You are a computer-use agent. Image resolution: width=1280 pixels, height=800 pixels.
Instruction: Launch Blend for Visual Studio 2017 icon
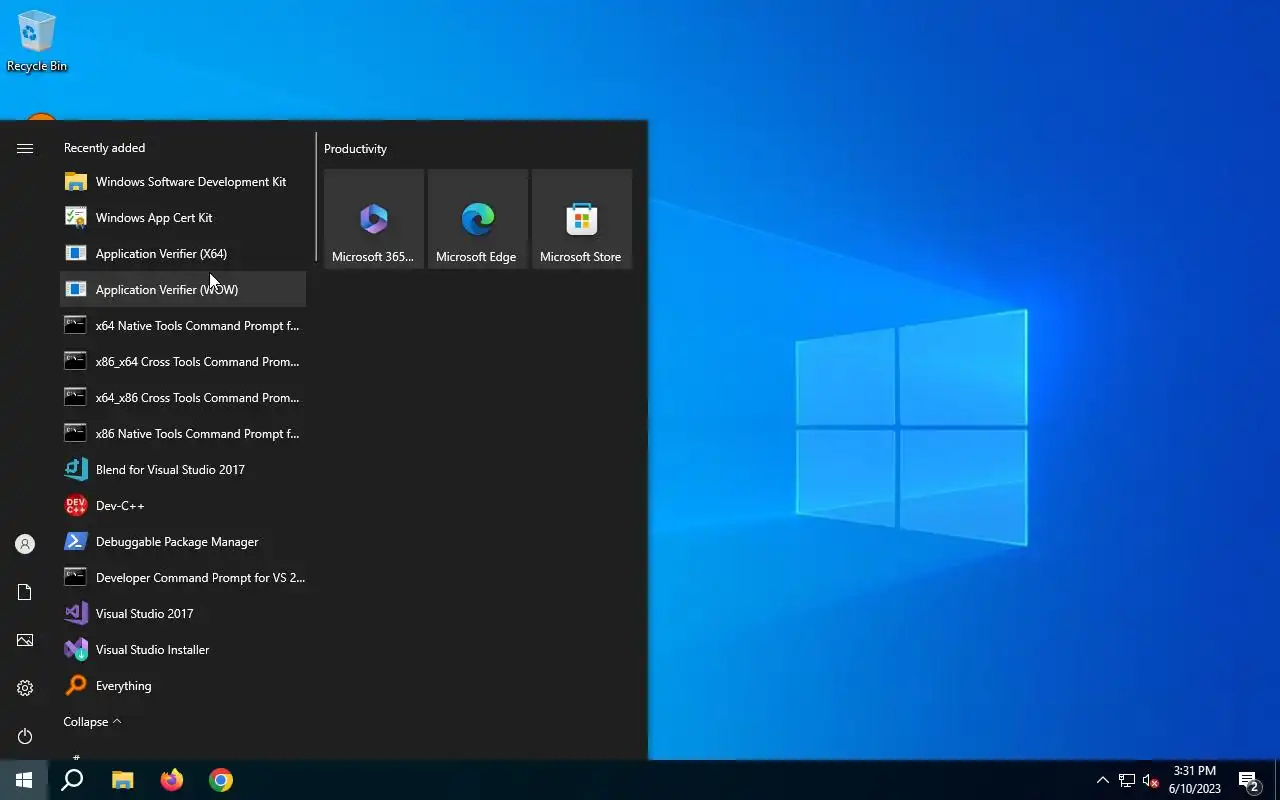click(x=76, y=470)
